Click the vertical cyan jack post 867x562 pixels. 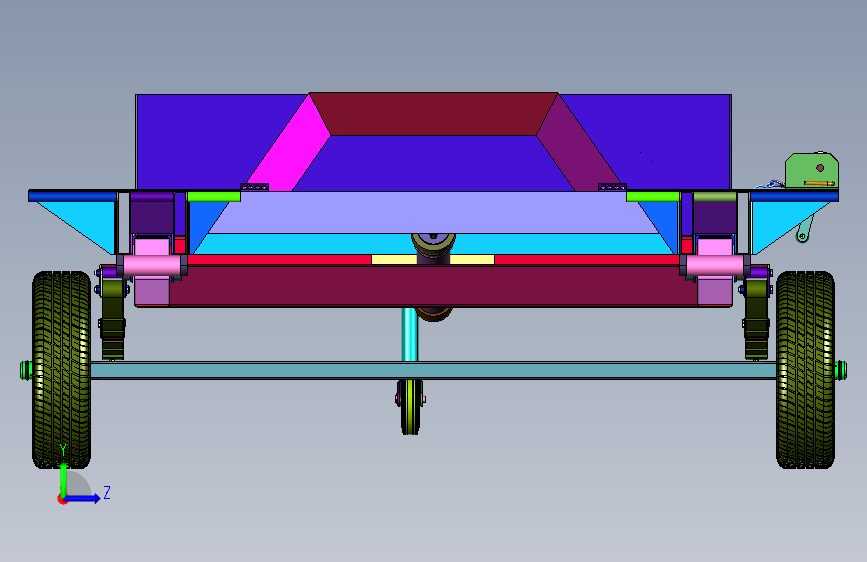(x=409, y=334)
